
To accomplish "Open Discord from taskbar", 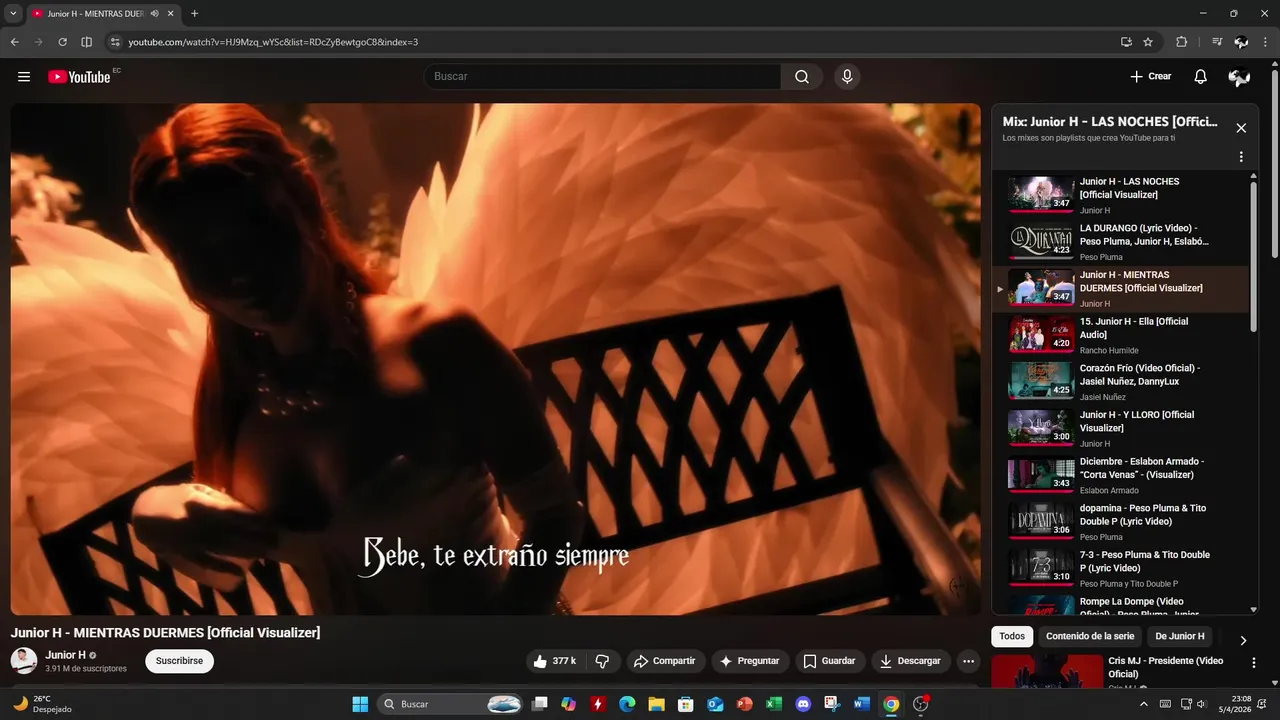I will (x=803, y=704).
